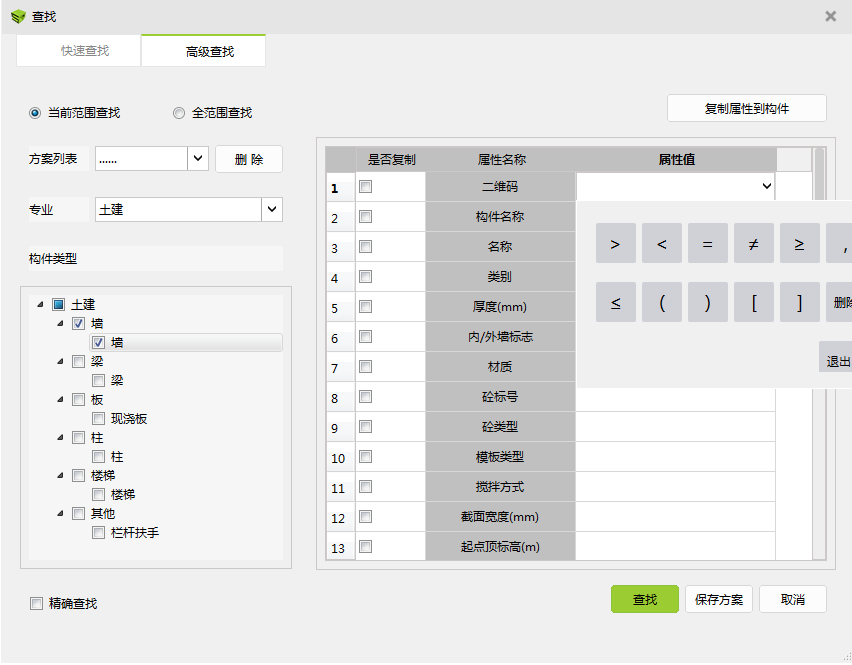
Task: Switch to the 高级查找 tab
Action: [x=204, y=51]
